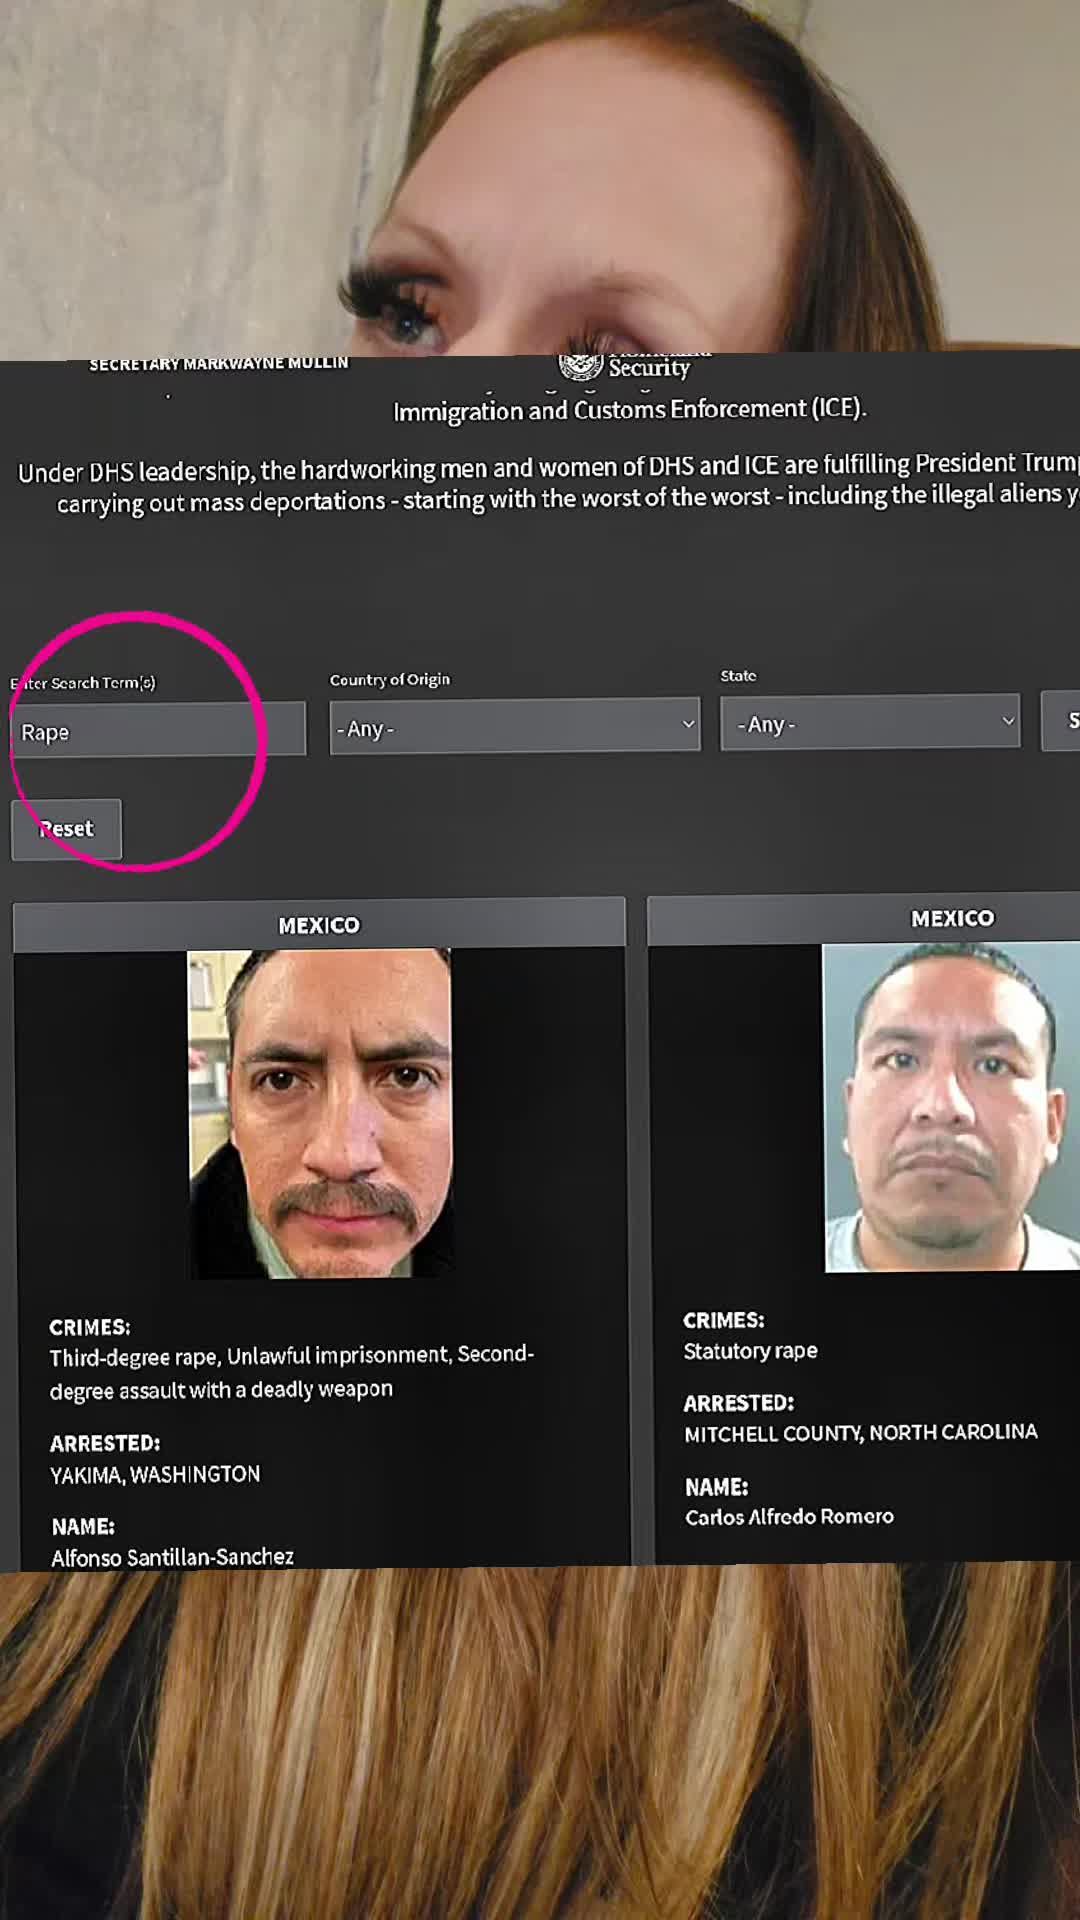This screenshot has width=1080, height=1920.
Task: Click the Statutory rape crime text
Action: pos(750,1351)
